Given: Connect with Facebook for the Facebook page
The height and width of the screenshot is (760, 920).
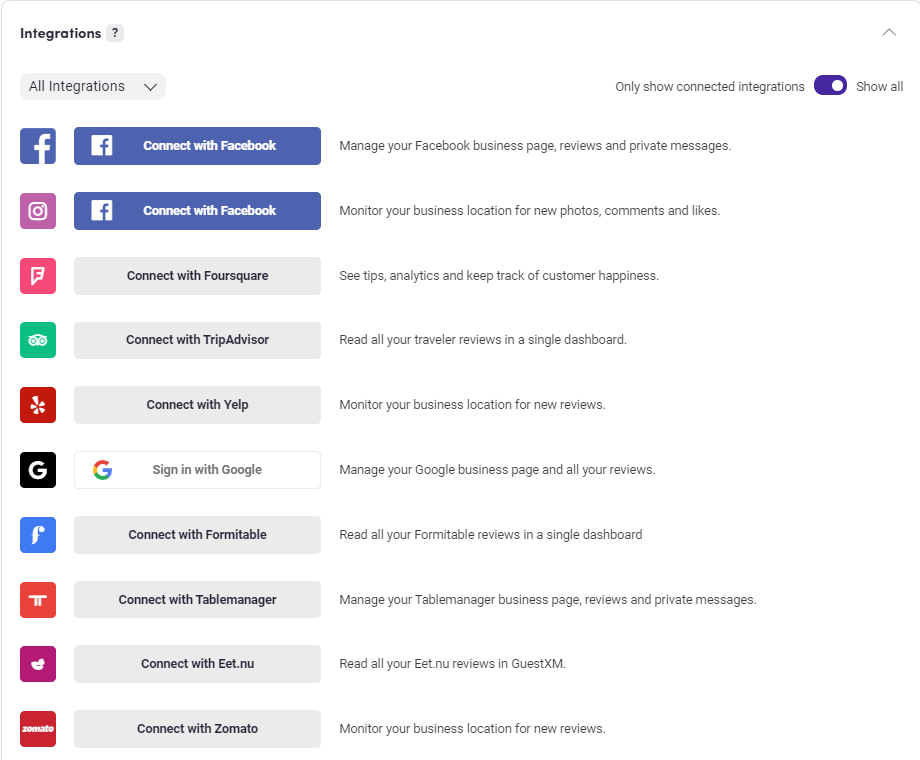Looking at the screenshot, I should (x=197, y=146).
